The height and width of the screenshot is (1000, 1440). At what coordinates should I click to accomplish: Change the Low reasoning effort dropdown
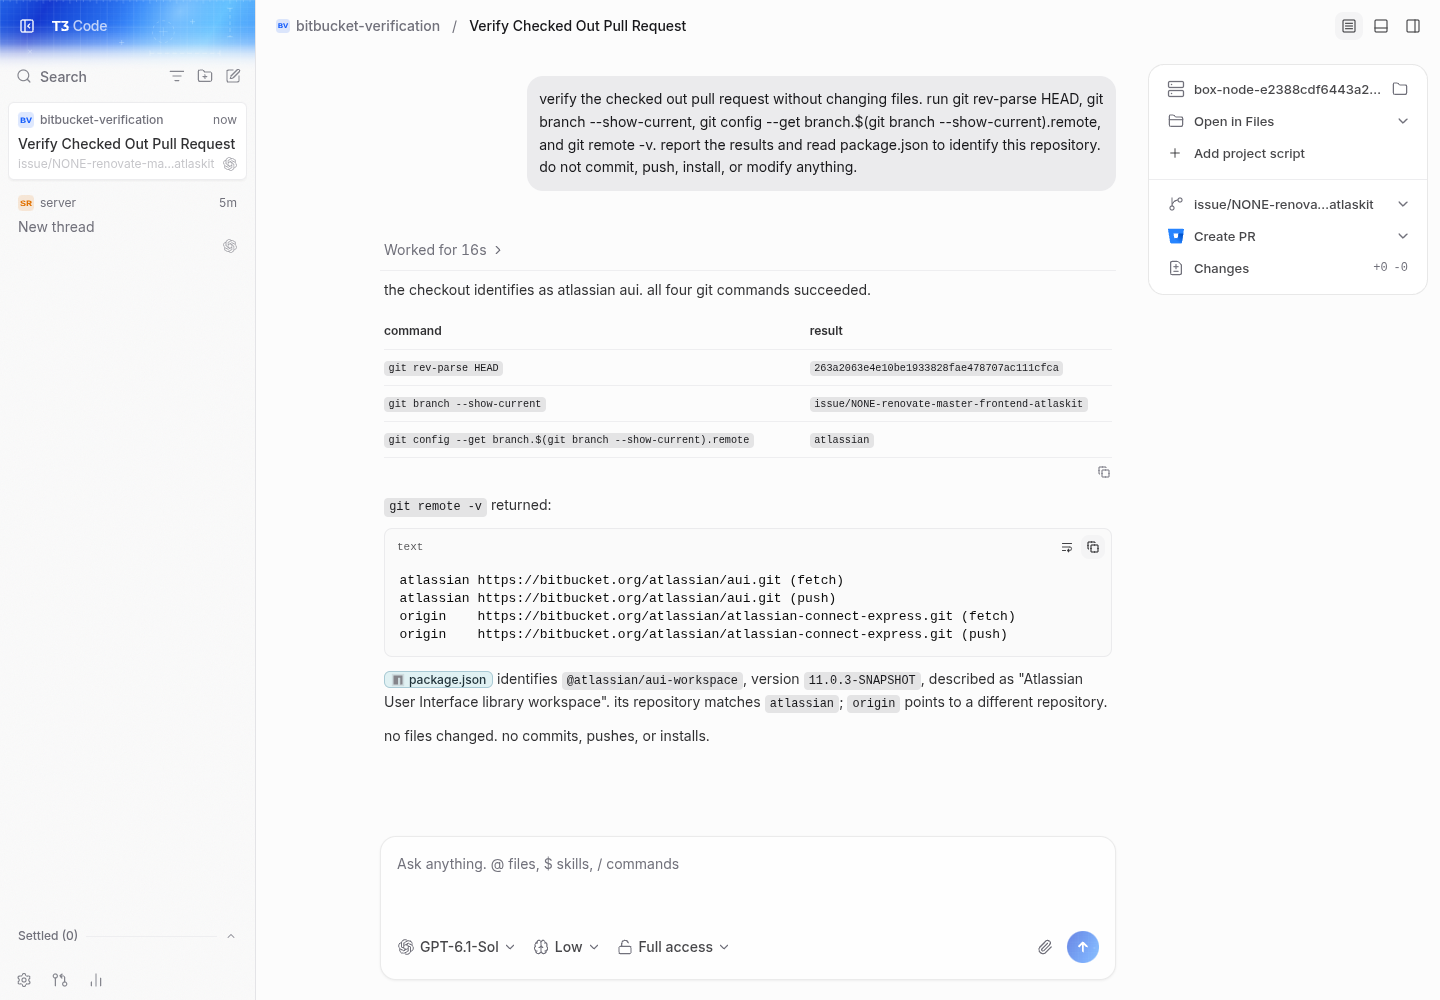point(566,947)
